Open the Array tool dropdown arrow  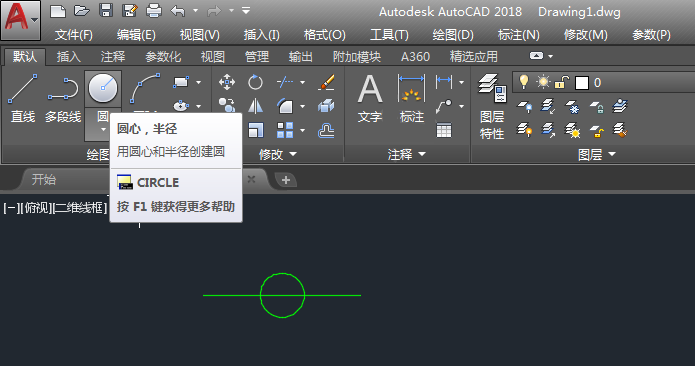(302, 130)
